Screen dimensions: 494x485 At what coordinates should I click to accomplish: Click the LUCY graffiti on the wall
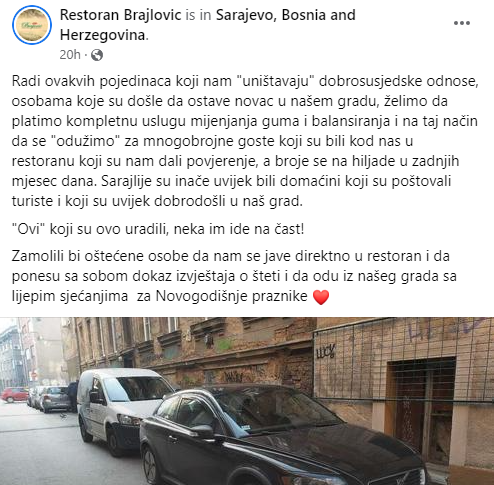(x=326, y=352)
